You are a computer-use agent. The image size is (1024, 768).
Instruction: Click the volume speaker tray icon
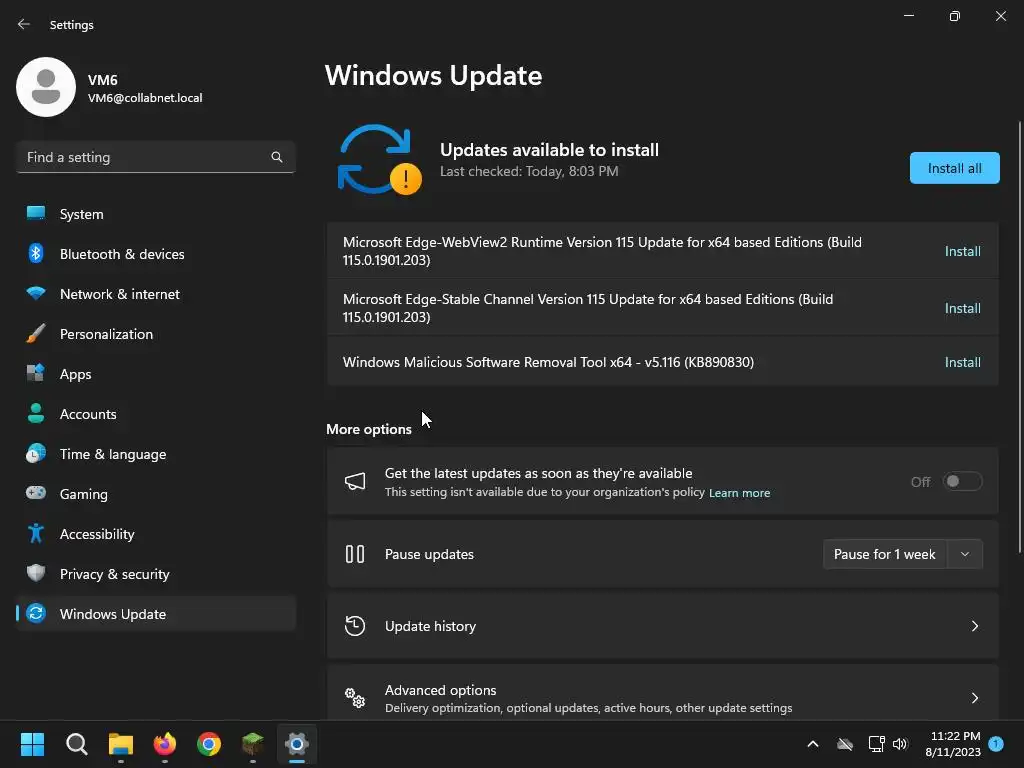900,744
